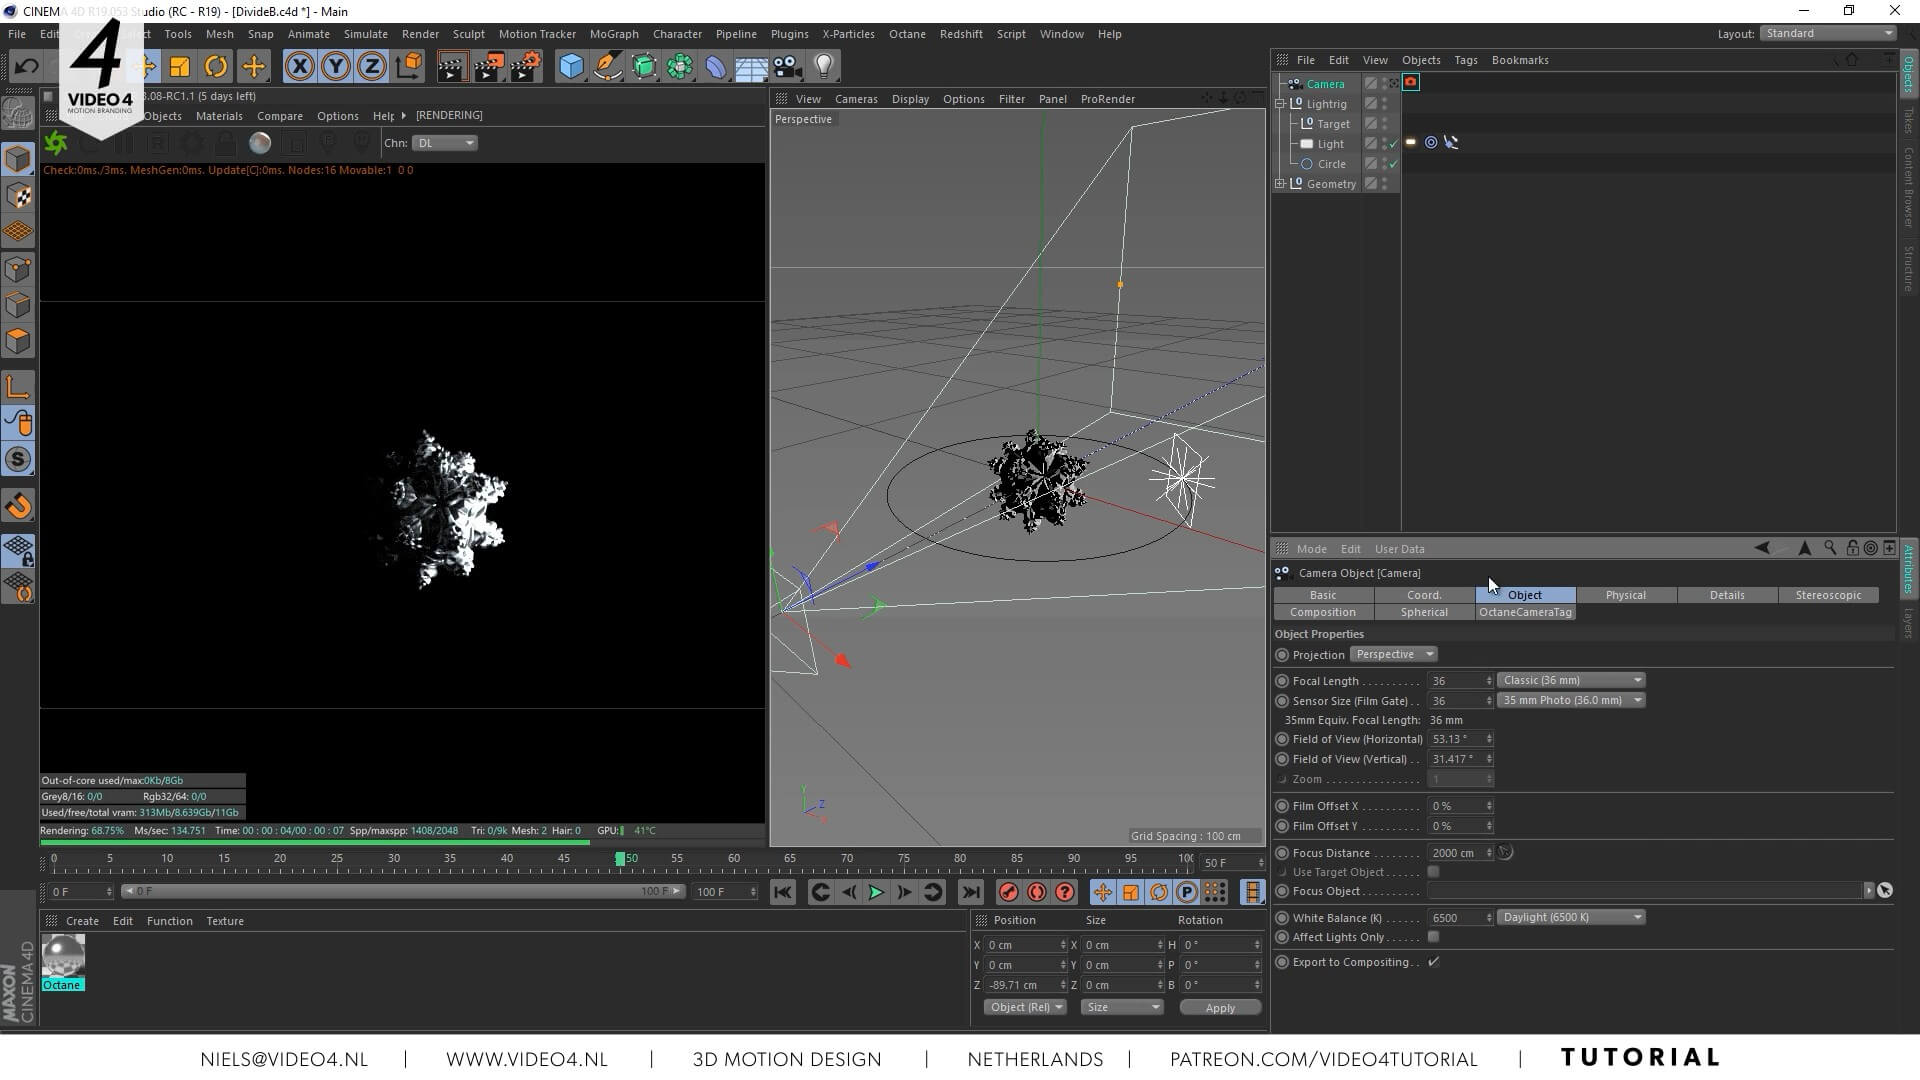Click the Light bulb icon in toolbar
The width and height of the screenshot is (1920, 1080).
pos(823,67)
